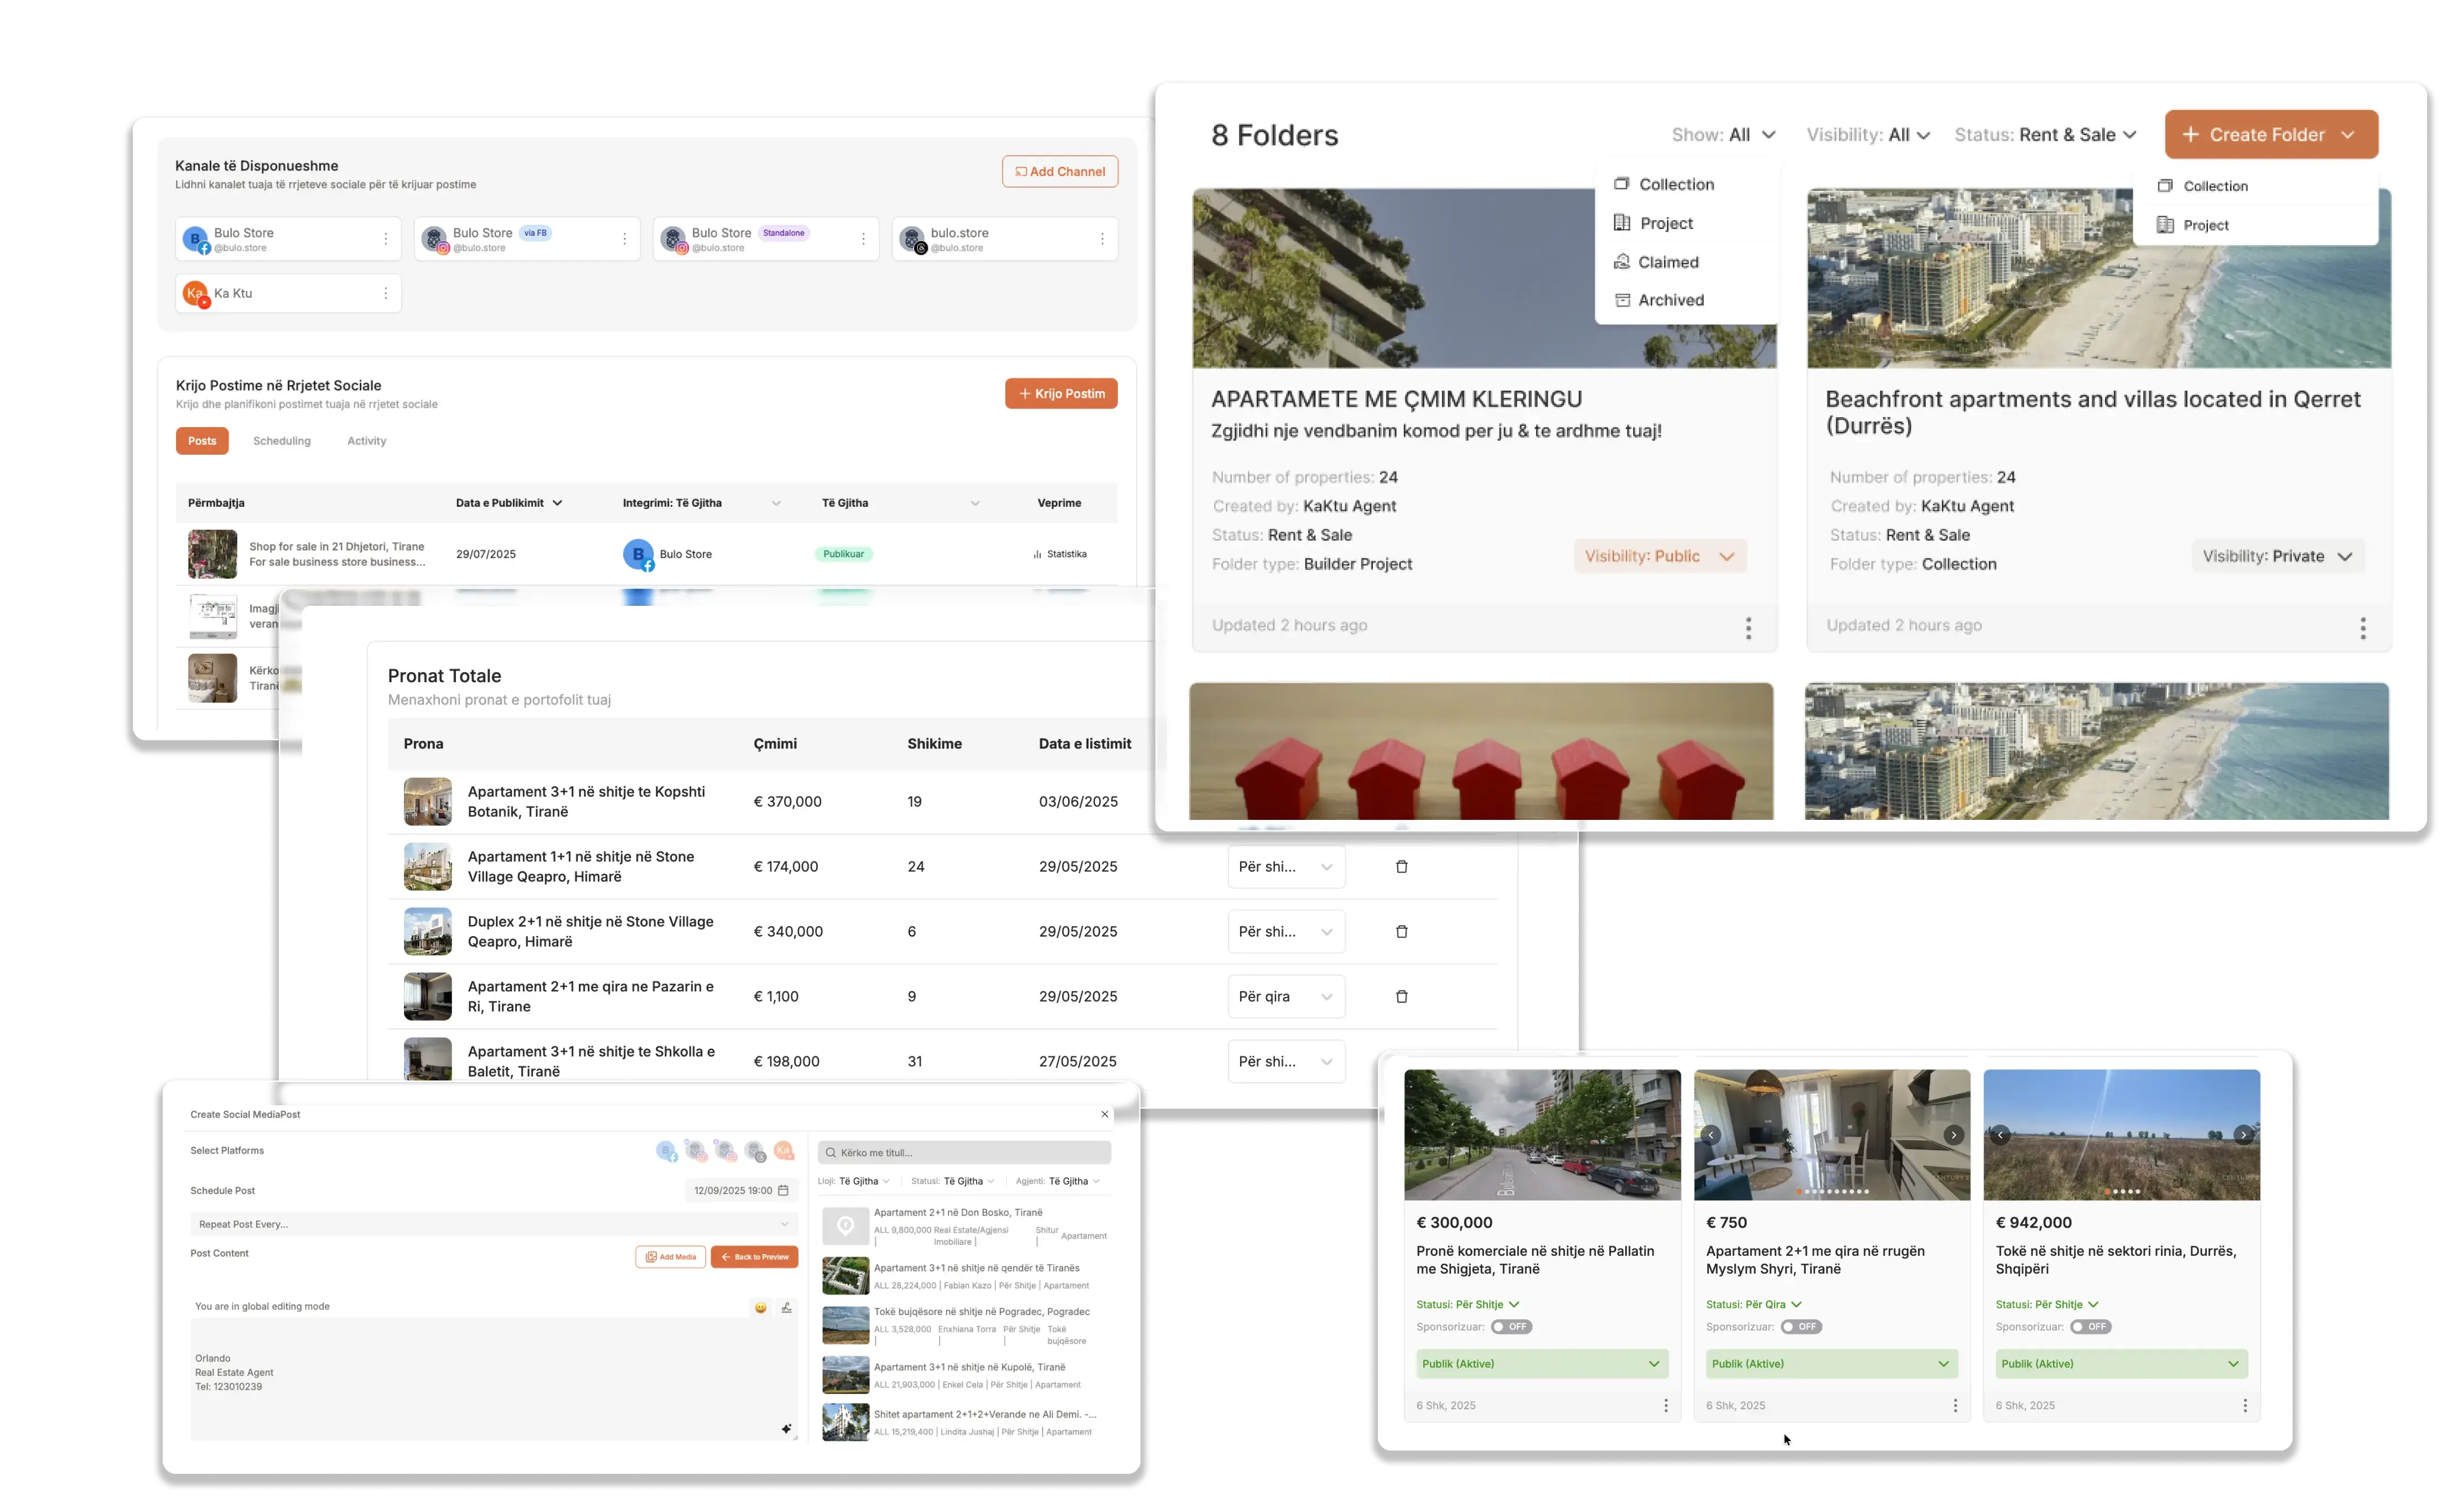Click the Back to Preview button
The width and height of the screenshot is (2452, 1512).
pos(754,1257)
